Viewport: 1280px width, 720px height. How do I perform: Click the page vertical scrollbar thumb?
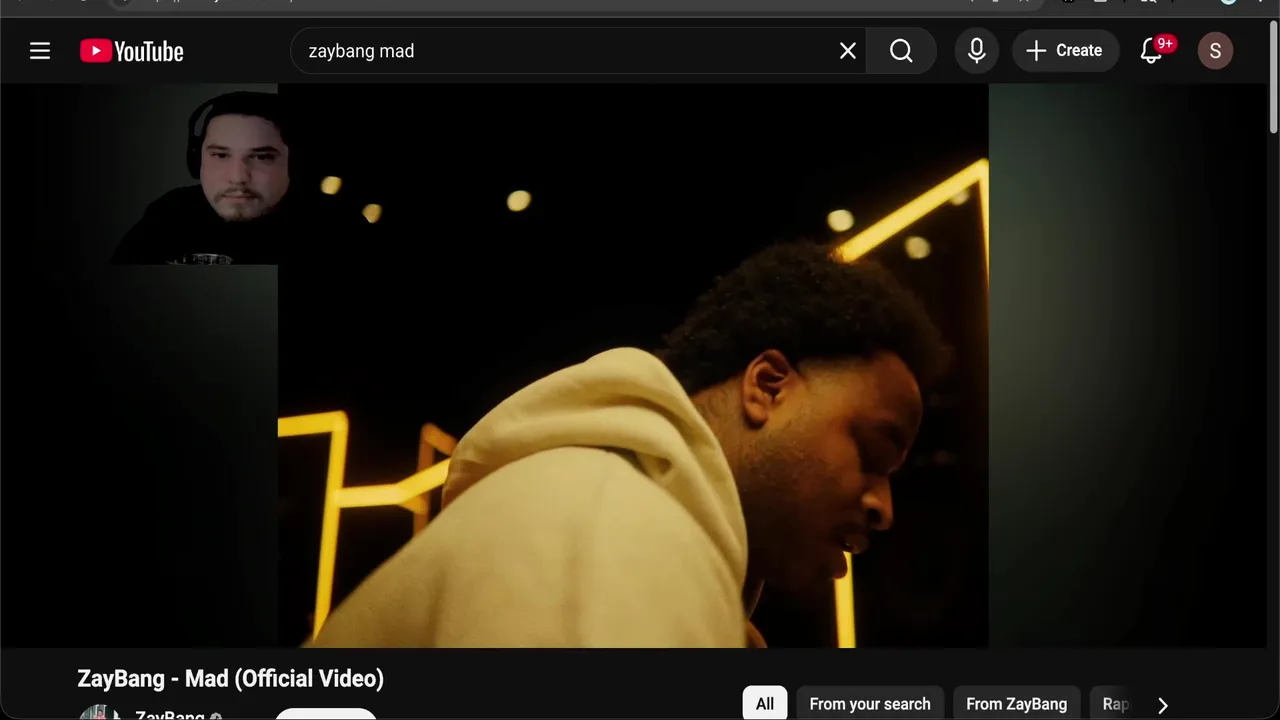(x=1273, y=76)
